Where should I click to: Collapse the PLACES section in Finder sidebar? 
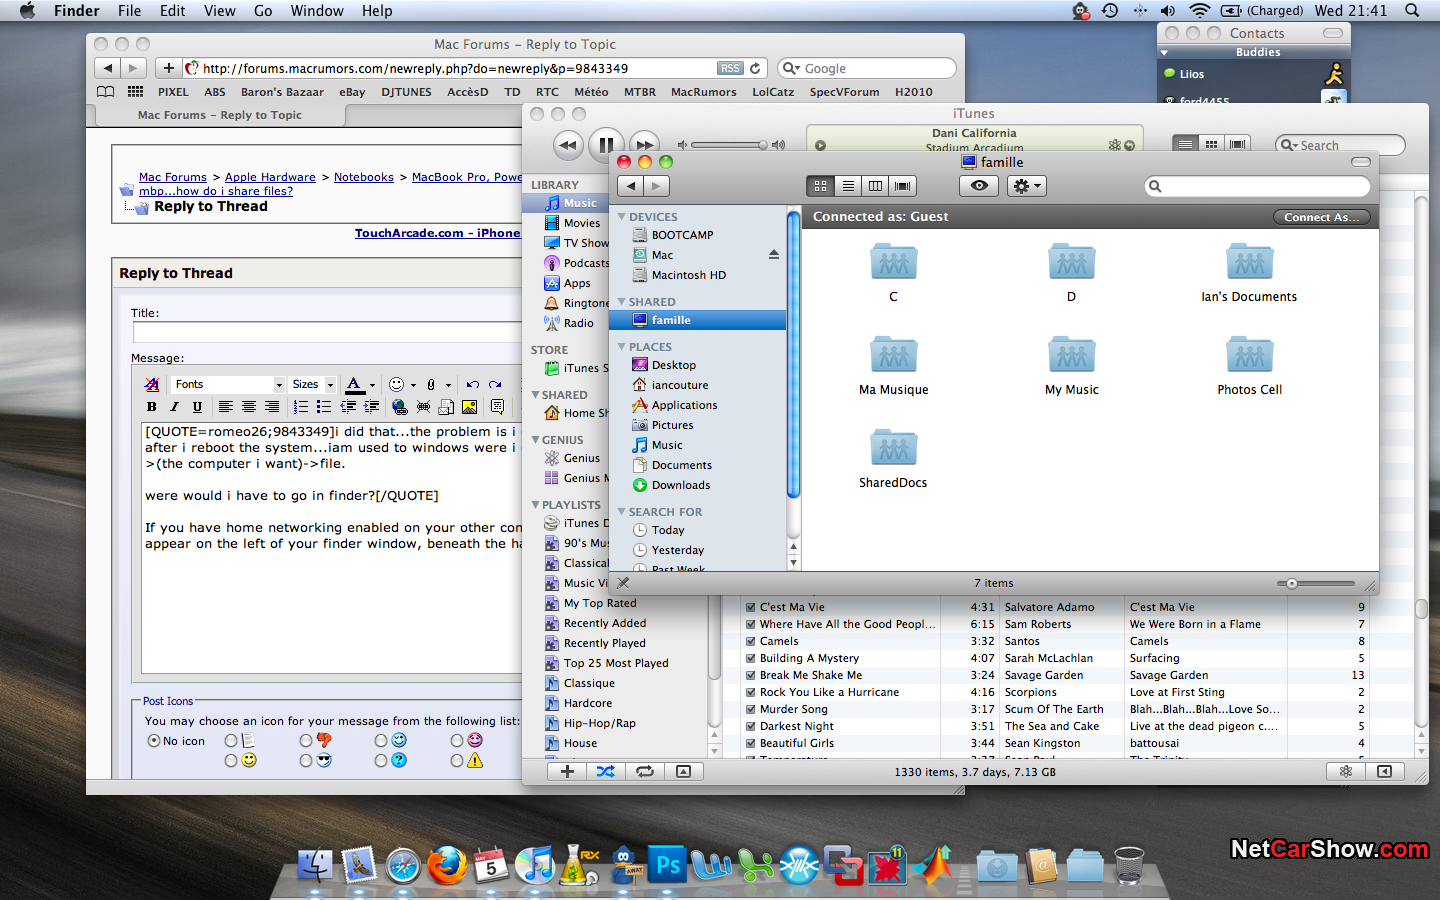pyautogui.click(x=622, y=347)
